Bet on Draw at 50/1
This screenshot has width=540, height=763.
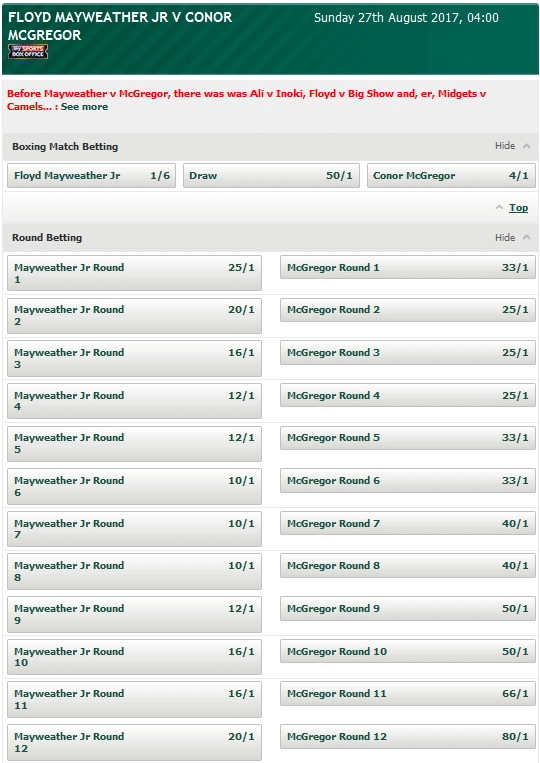(x=271, y=176)
